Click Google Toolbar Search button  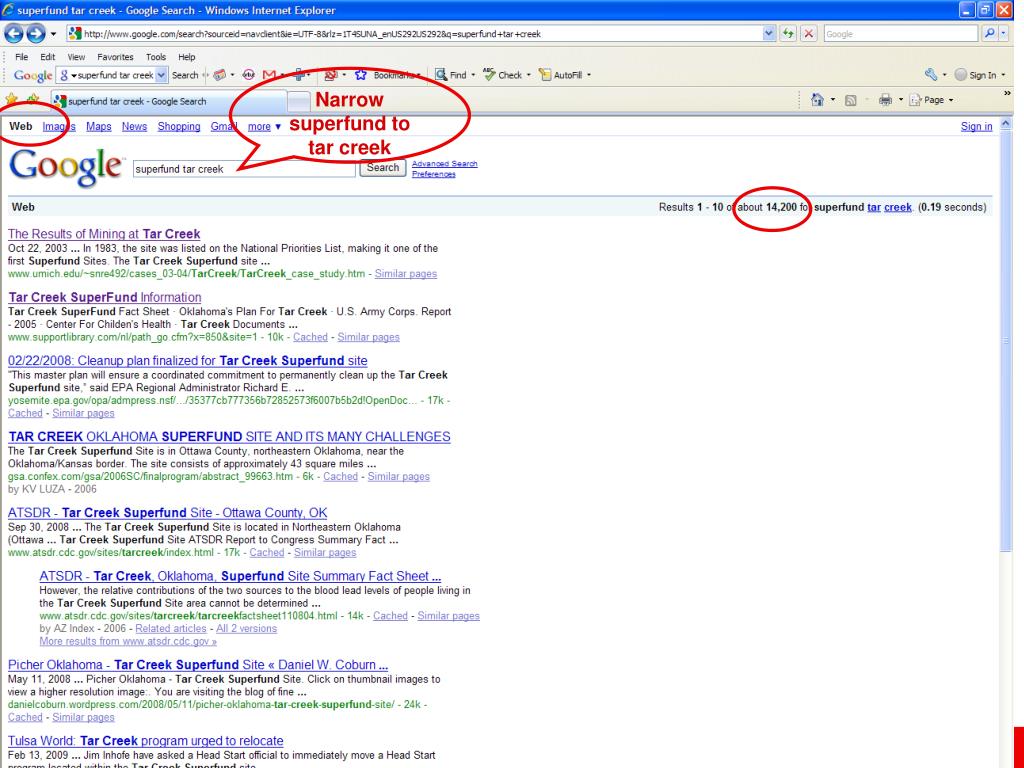click(x=185, y=75)
